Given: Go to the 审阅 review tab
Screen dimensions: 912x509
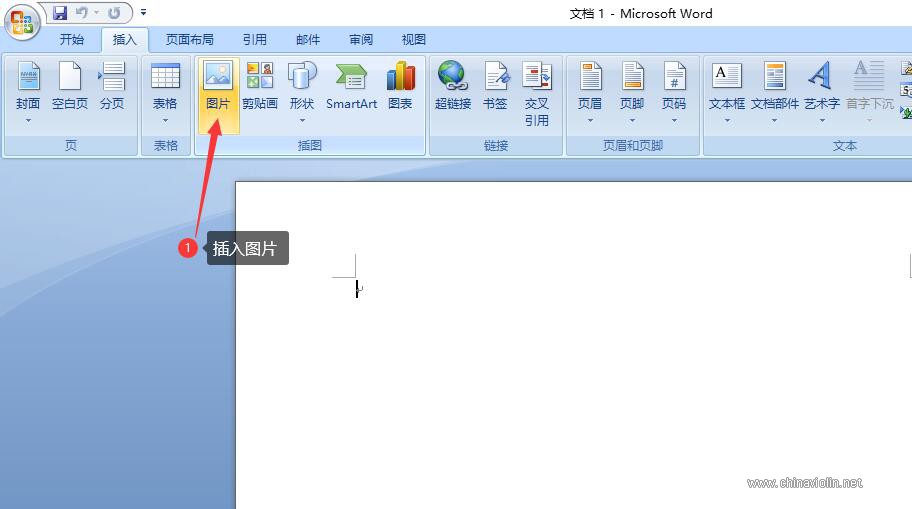Looking at the screenshot, I should point(361,40).
